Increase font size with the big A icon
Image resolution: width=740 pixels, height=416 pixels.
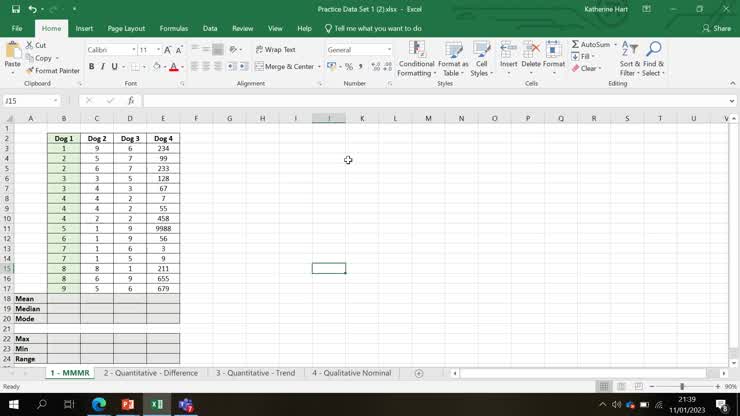coord(168,50)
